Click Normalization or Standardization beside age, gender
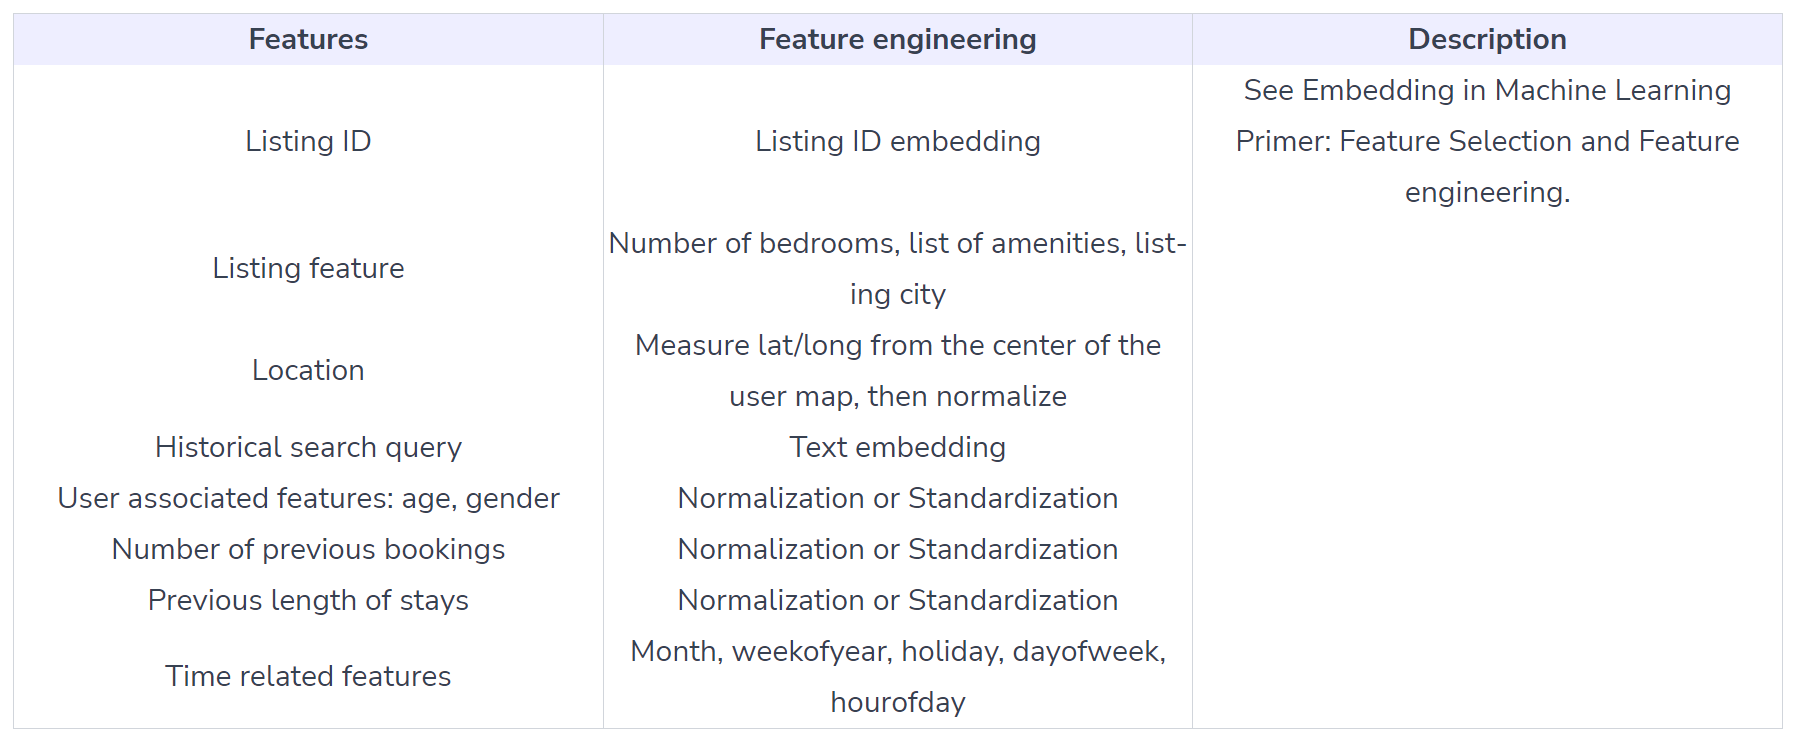The height and width of the screenshot is (739, 1795). (x=897, y=498)
